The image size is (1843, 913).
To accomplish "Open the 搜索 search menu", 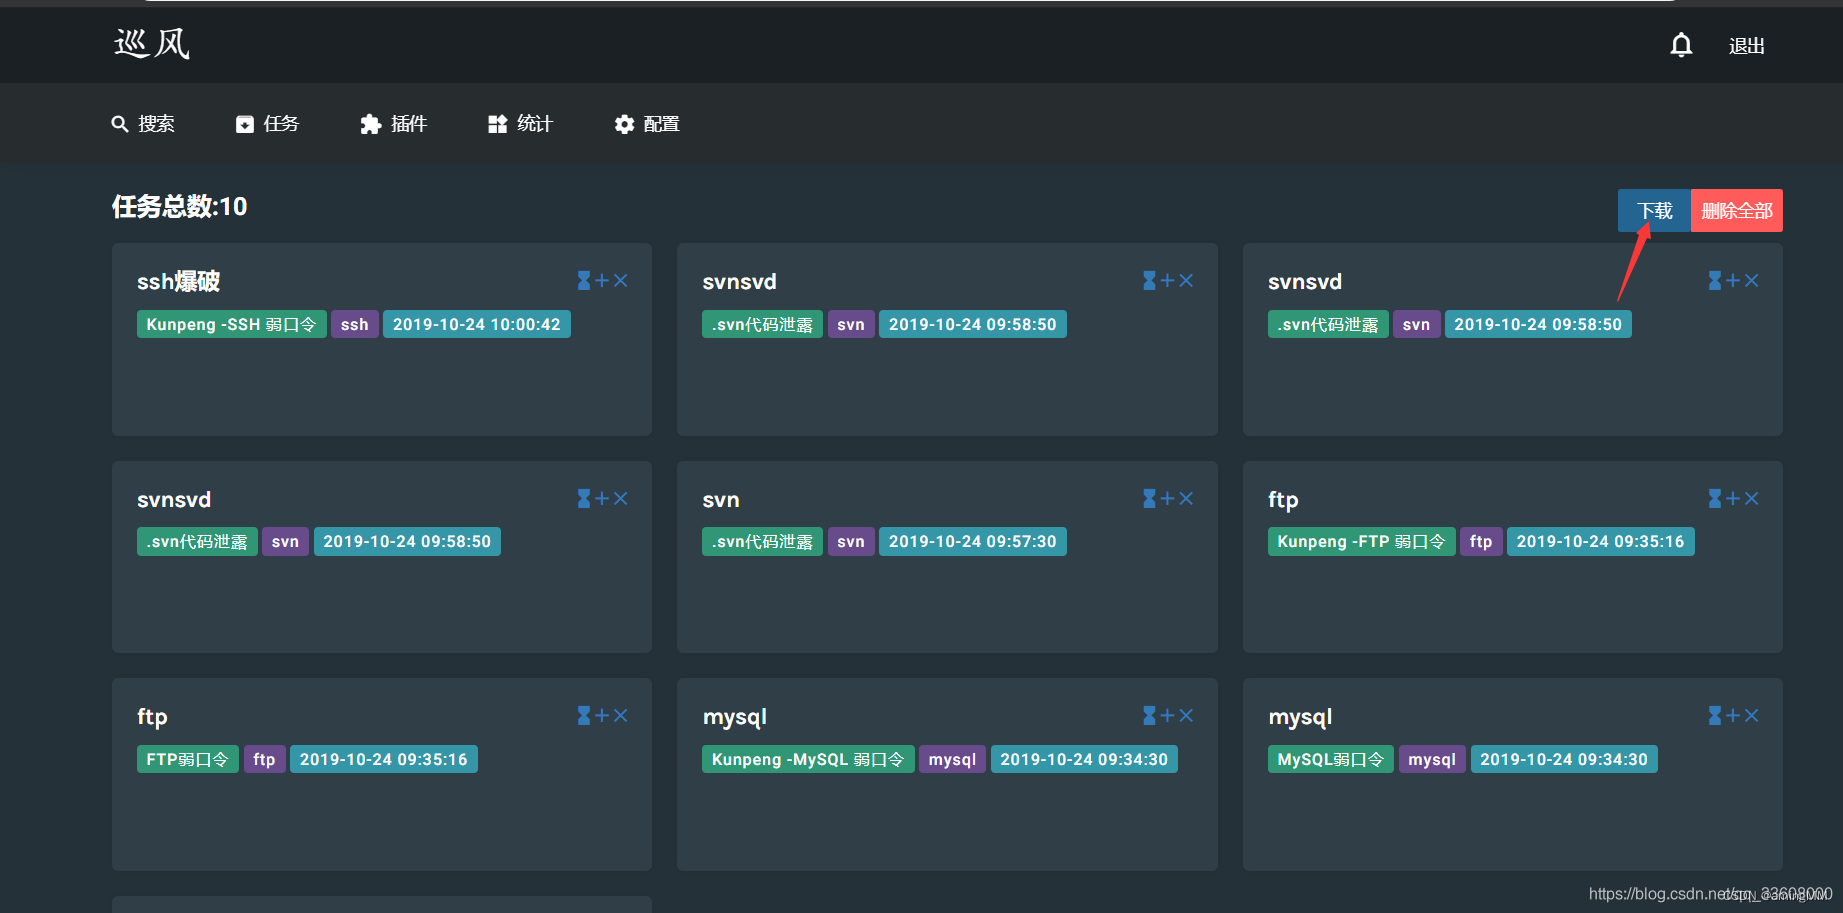I will tap(143, 124).
